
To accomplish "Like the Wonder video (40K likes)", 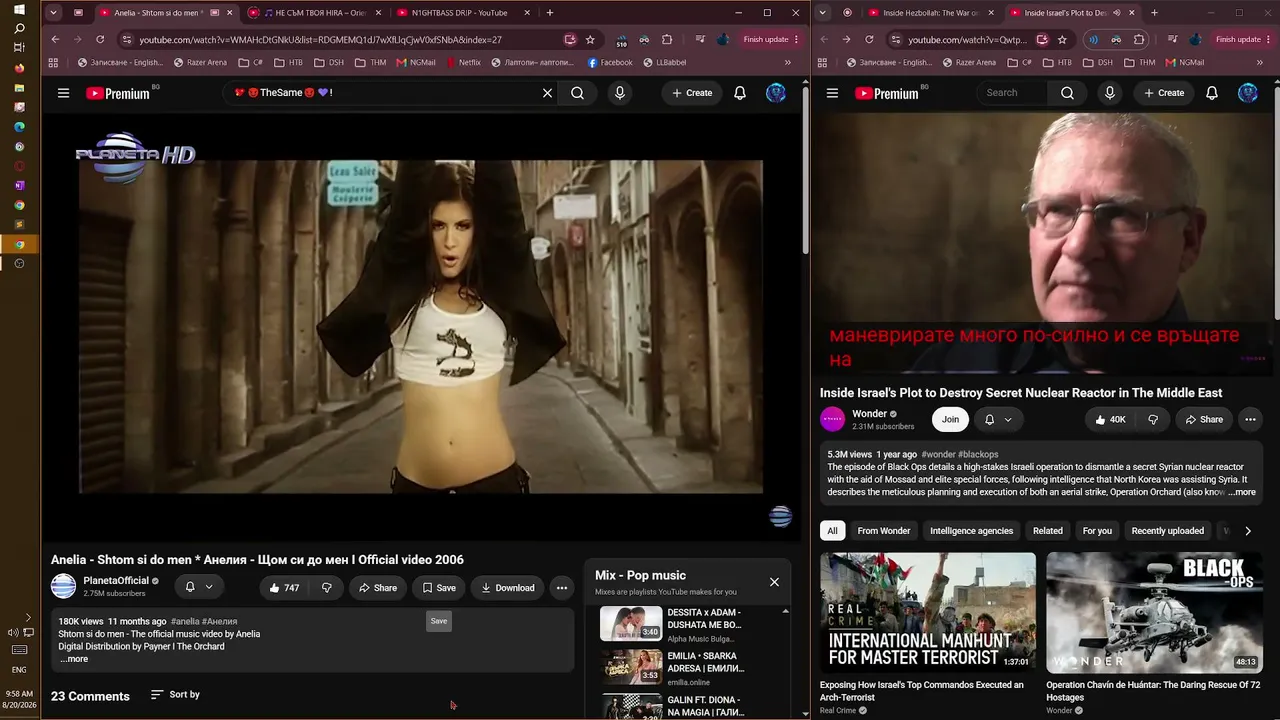I will tap(1109, 420).
